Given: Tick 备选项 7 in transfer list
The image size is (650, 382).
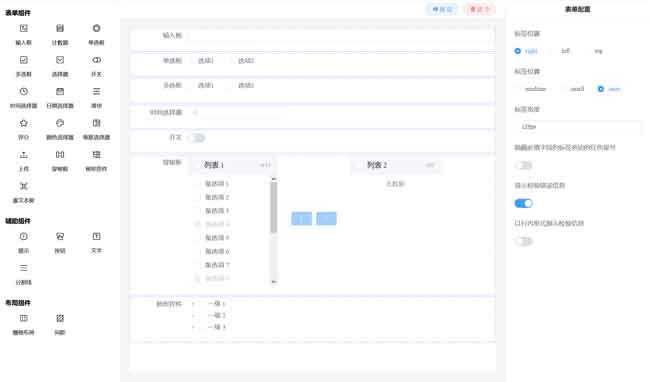Looking at the screenshot, I should (x=198, y=265).
